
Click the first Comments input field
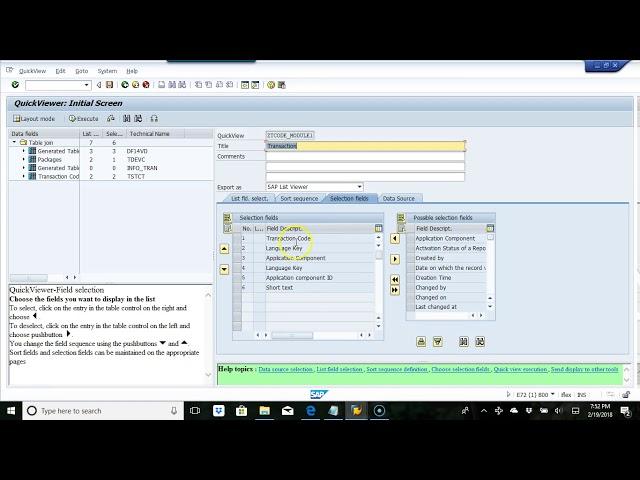tap(365, 156)
